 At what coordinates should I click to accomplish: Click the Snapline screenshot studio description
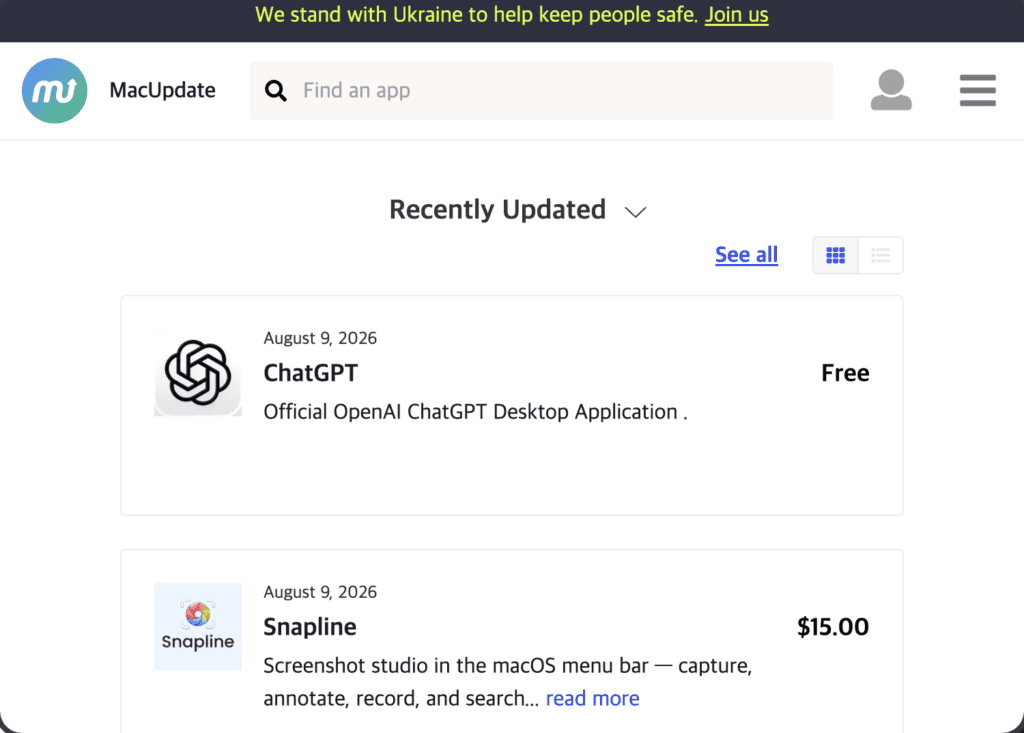(x=507, y=682)
